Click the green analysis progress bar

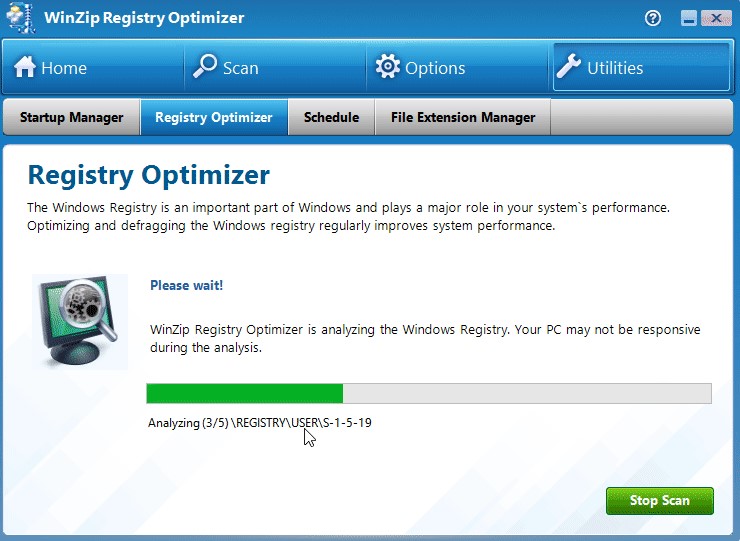429,393
